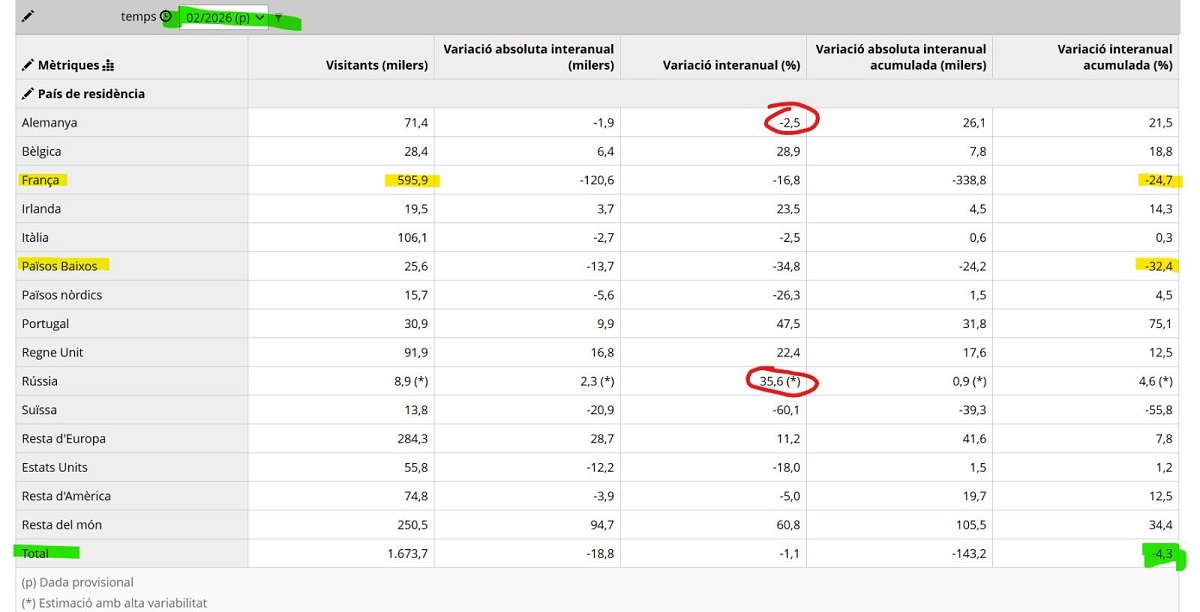Click Països nòrdics visitors value 15,7

coord(415,295)
